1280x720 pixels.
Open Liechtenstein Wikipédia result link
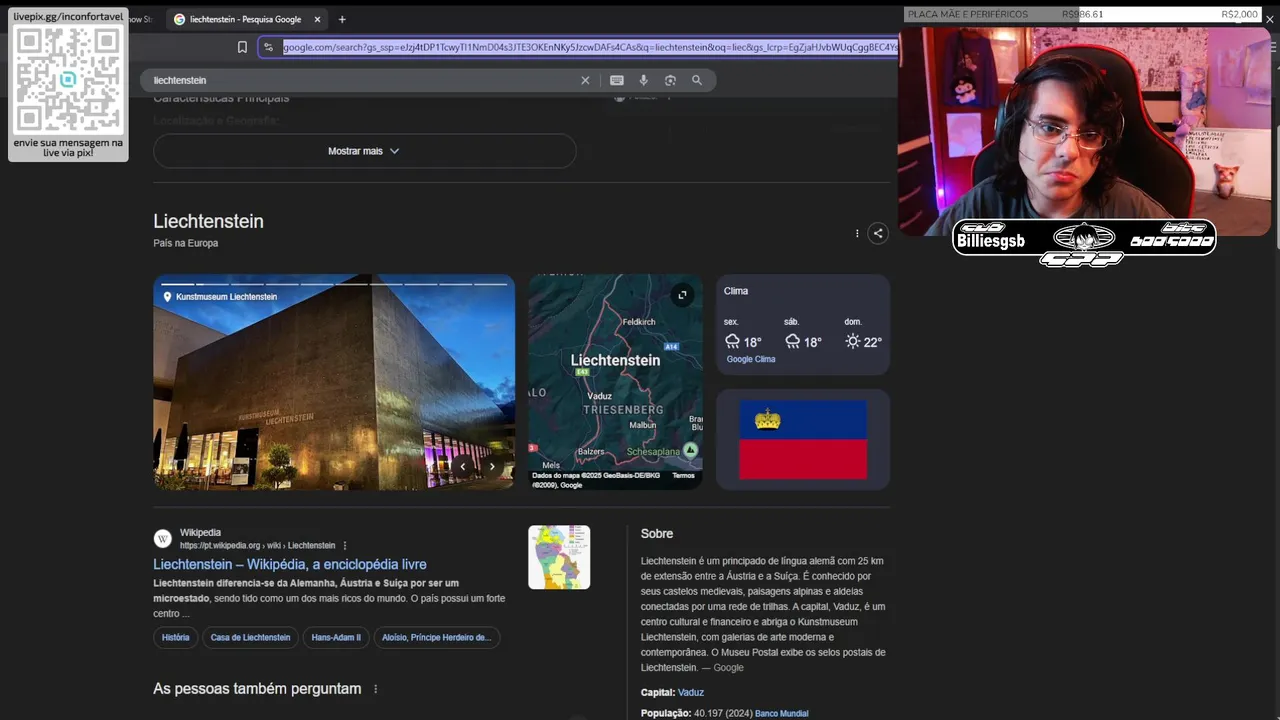tap(290, 564)
